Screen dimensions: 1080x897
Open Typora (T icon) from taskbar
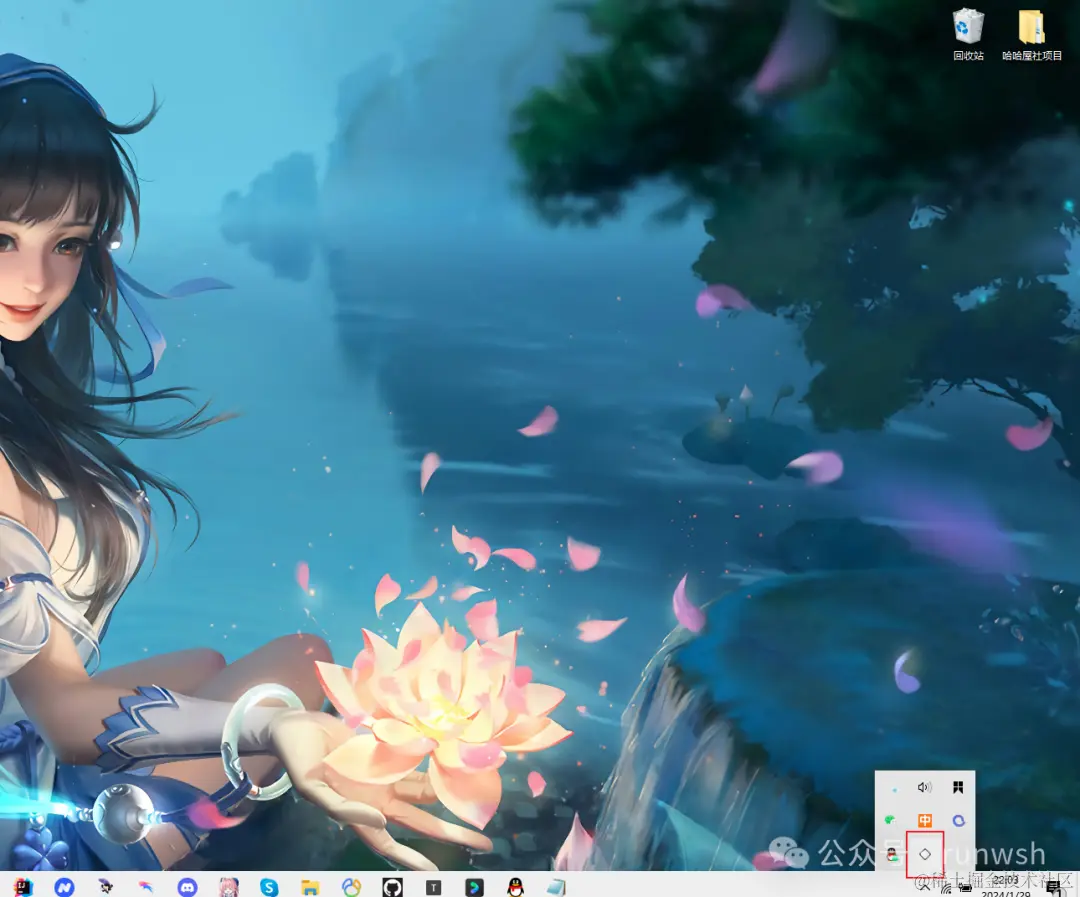433,887
